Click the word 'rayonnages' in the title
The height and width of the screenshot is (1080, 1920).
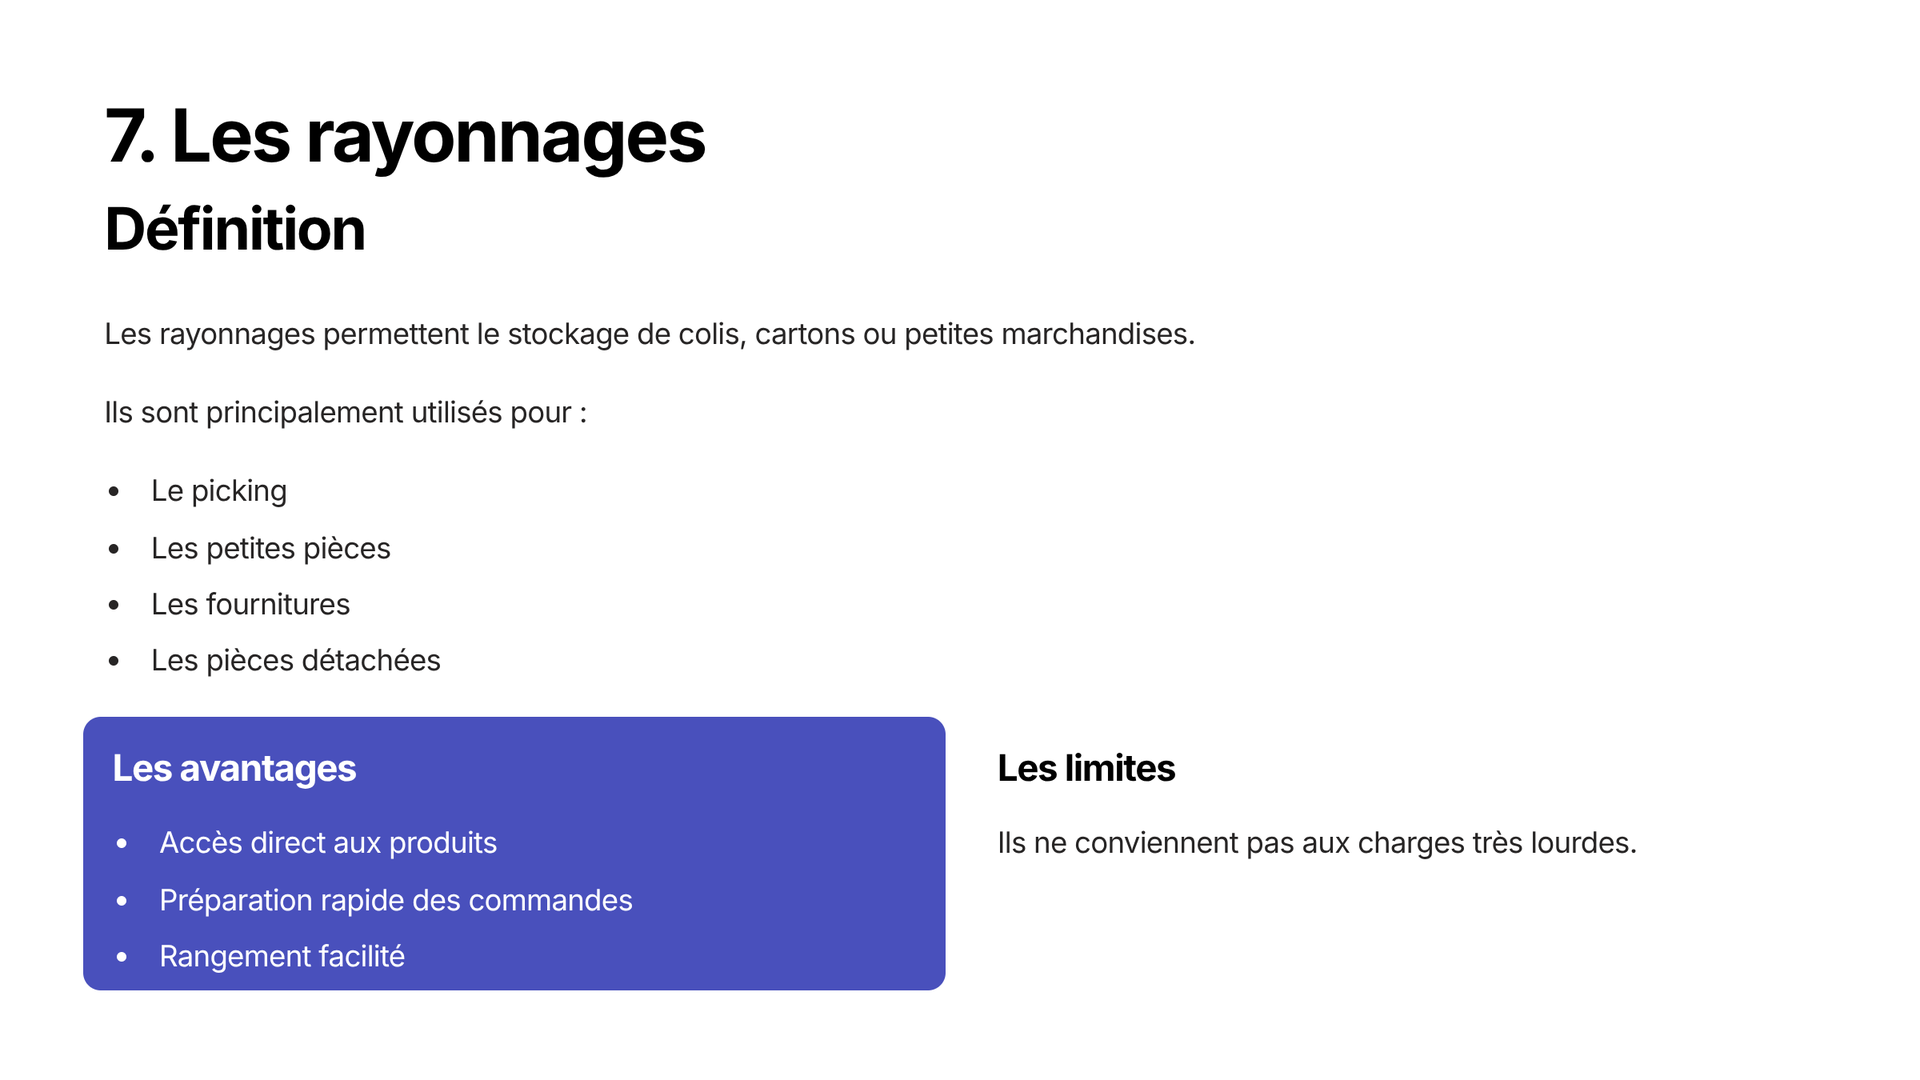[x=506, y=140]
